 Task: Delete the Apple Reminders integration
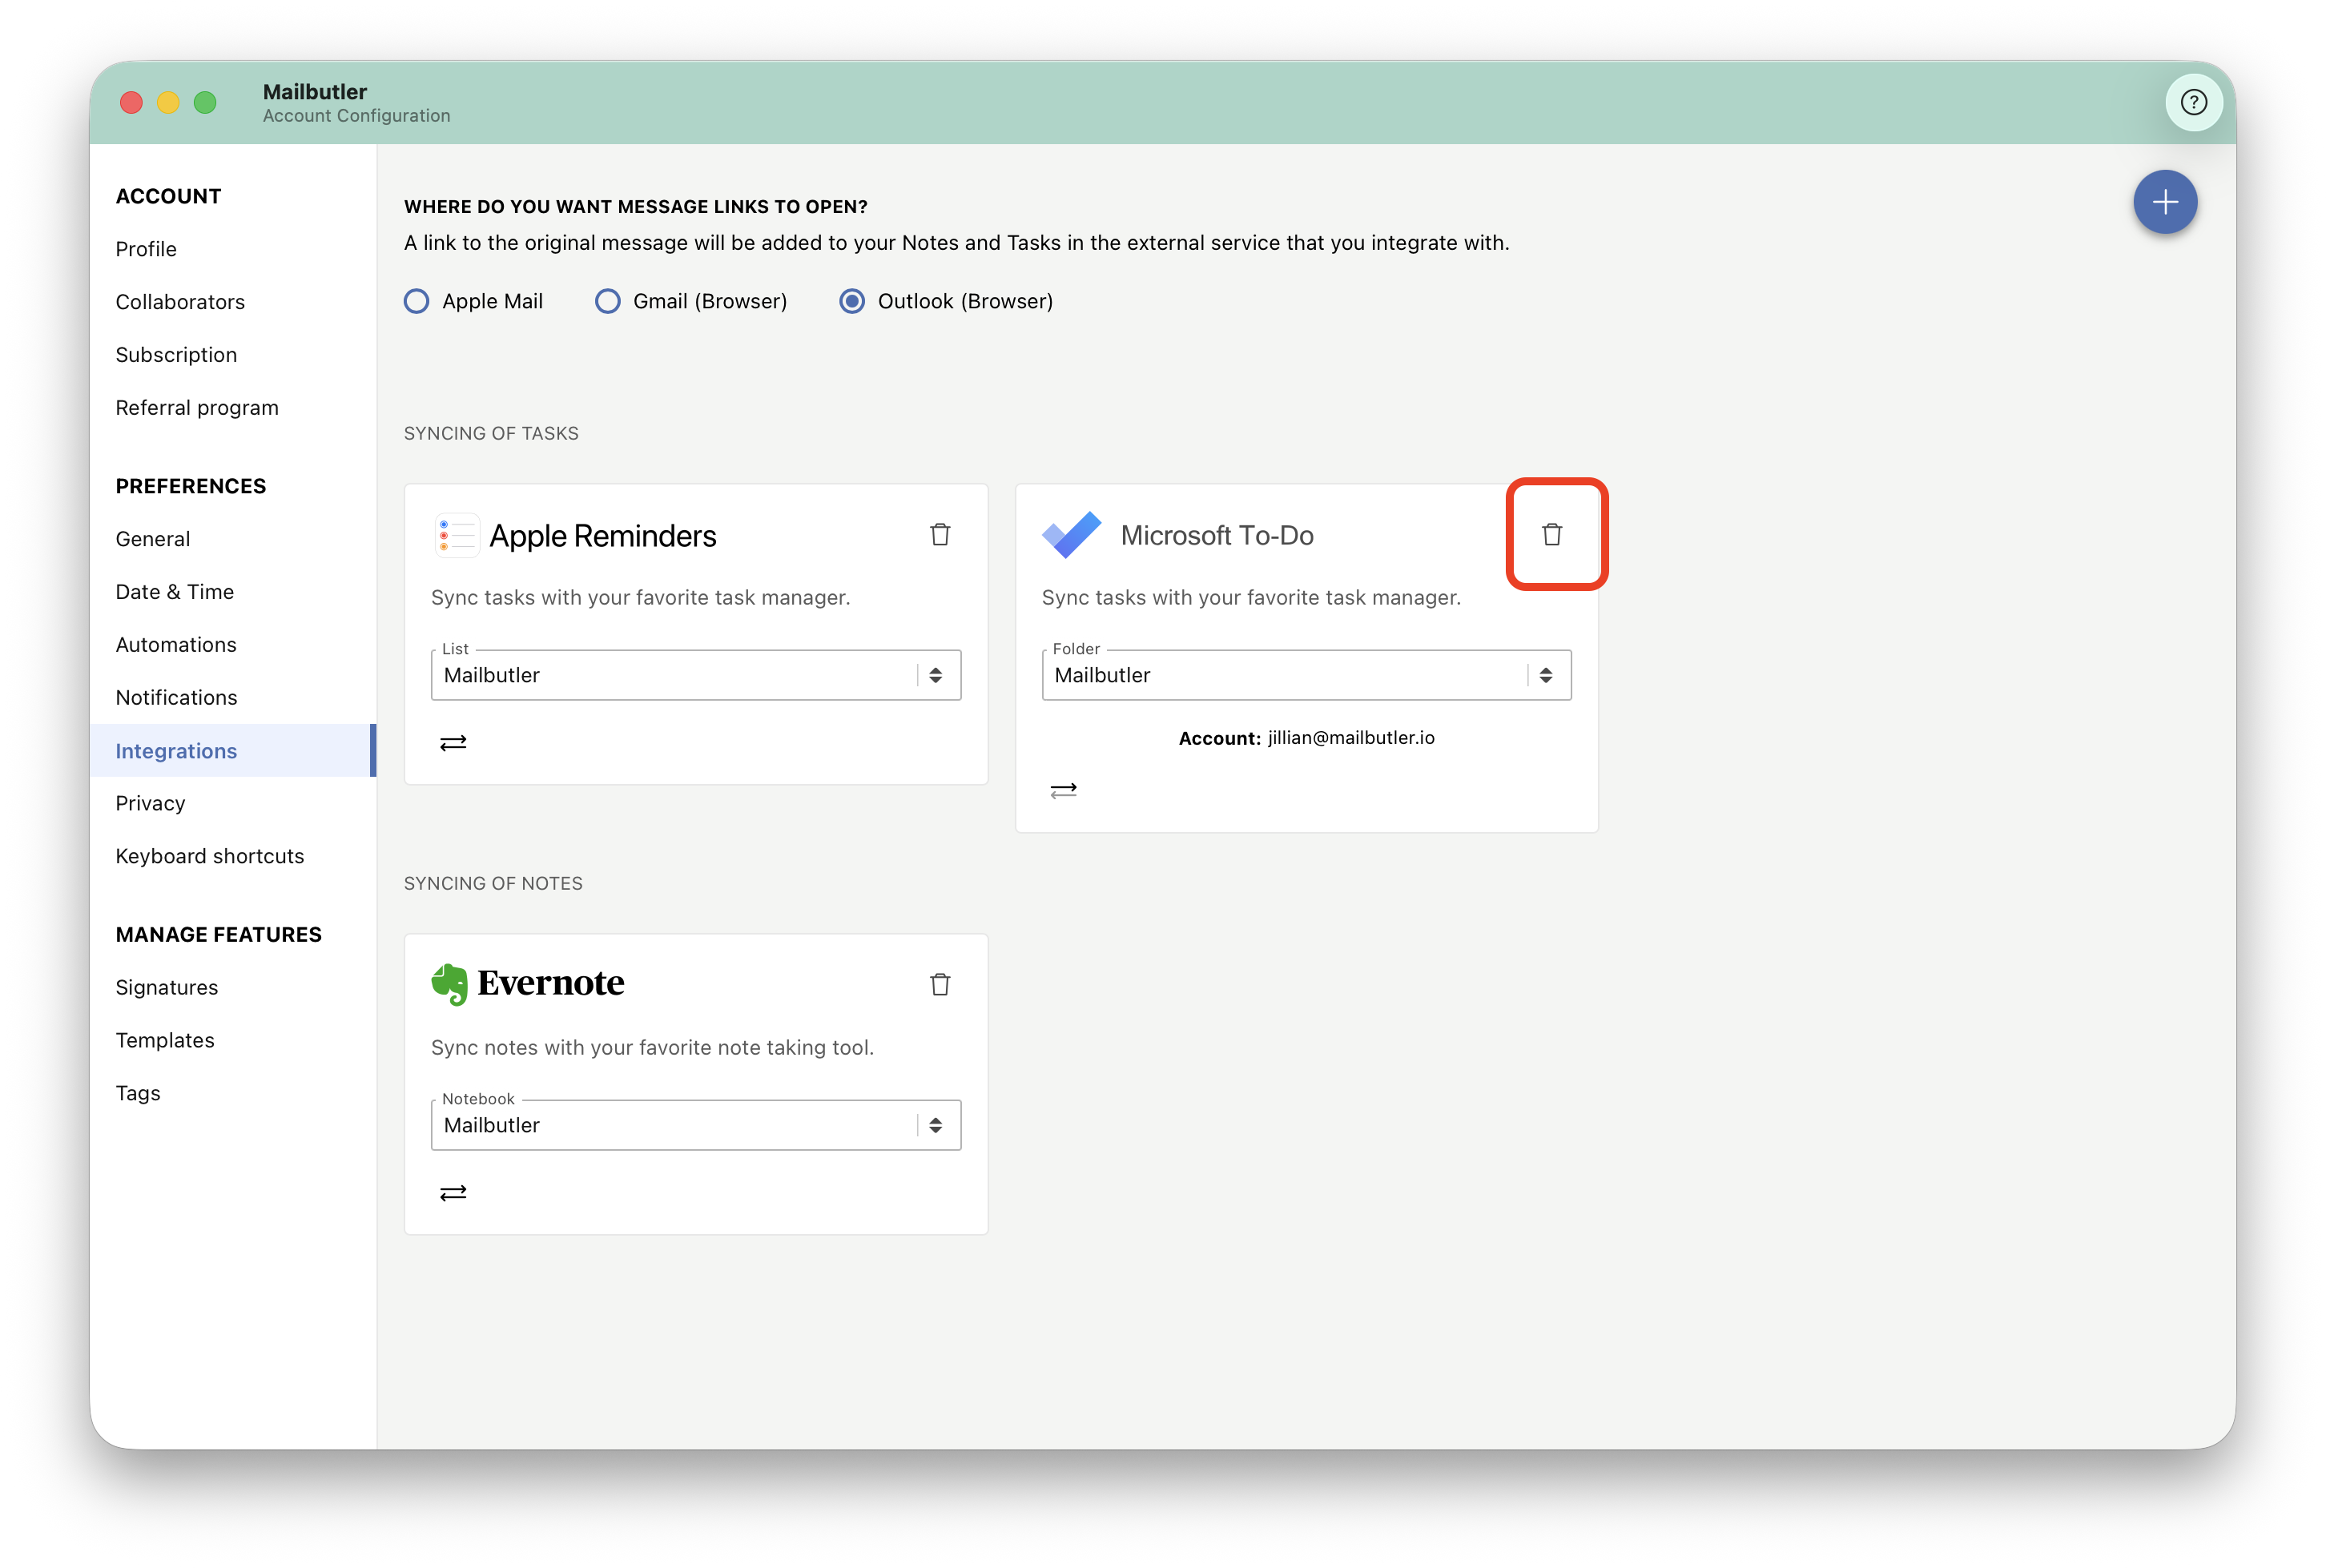click(939, 535)
